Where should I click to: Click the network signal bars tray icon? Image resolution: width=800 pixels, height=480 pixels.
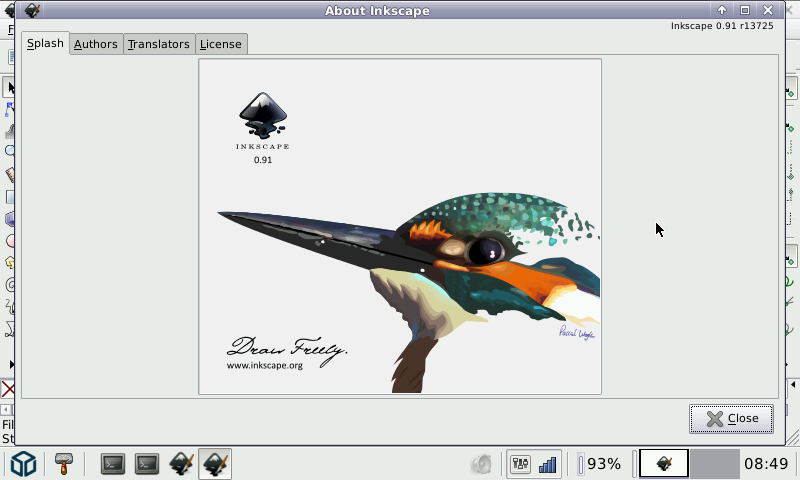547,464
